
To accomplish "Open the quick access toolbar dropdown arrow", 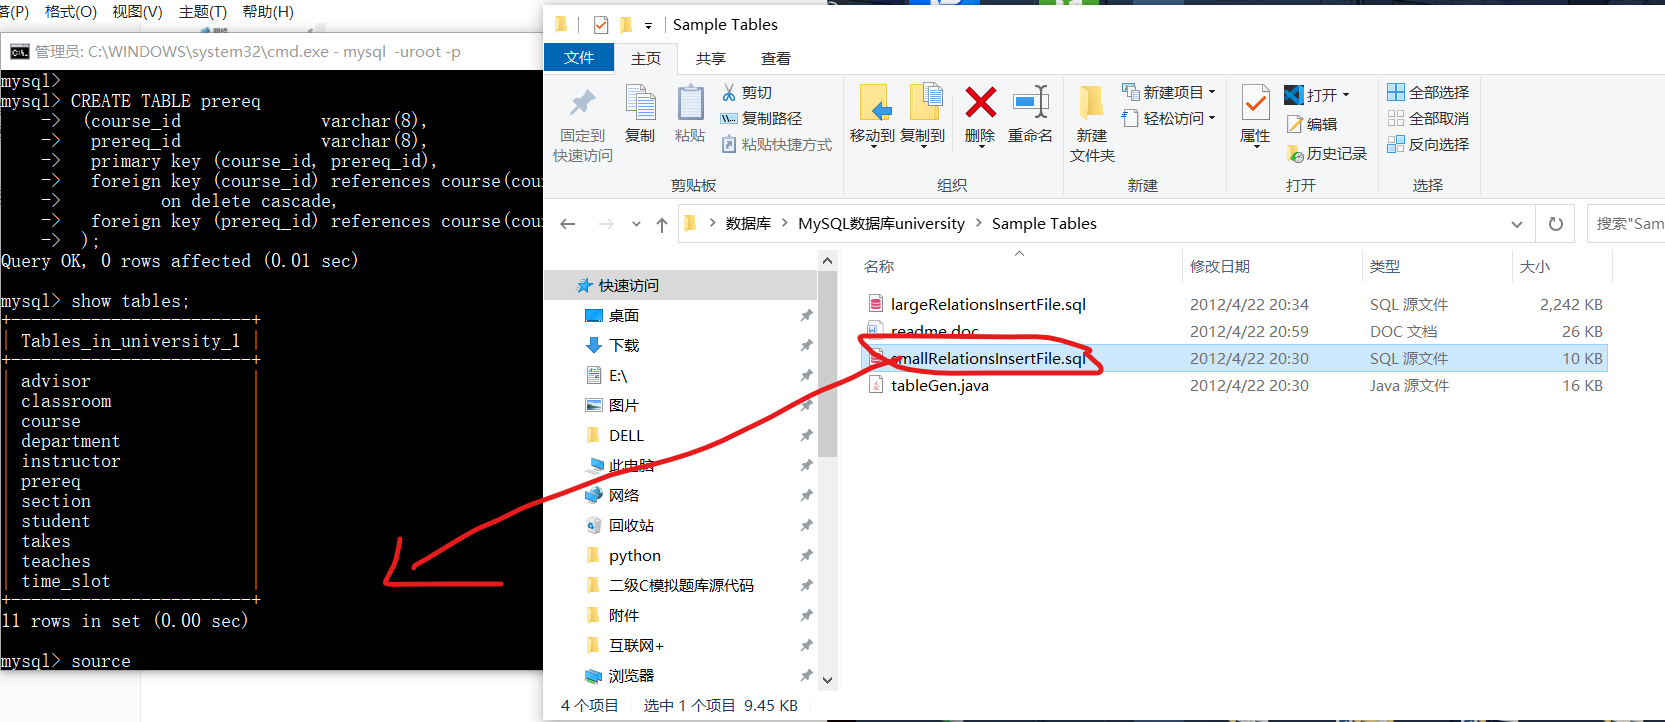I will 648,25.
